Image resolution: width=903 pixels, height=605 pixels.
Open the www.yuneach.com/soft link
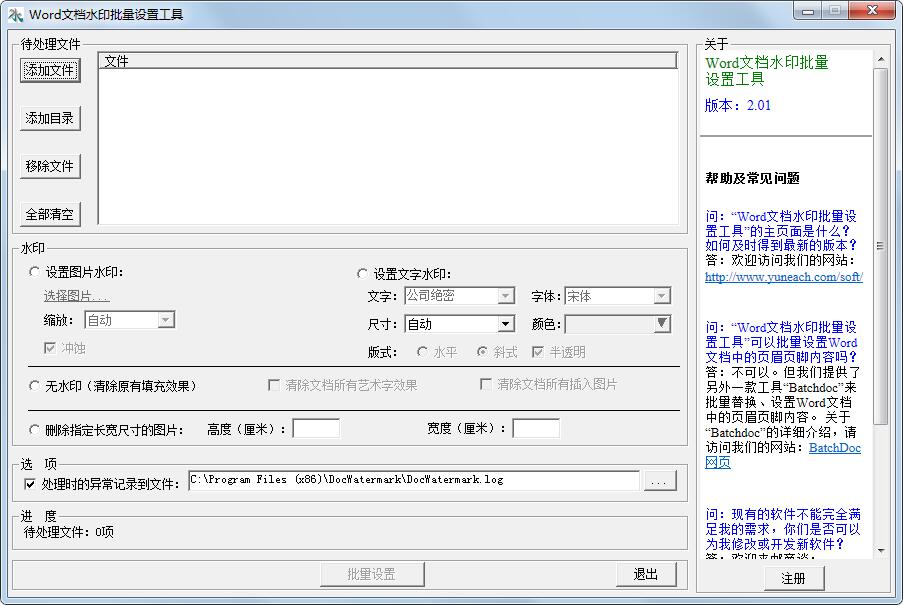tap(783, 277)
